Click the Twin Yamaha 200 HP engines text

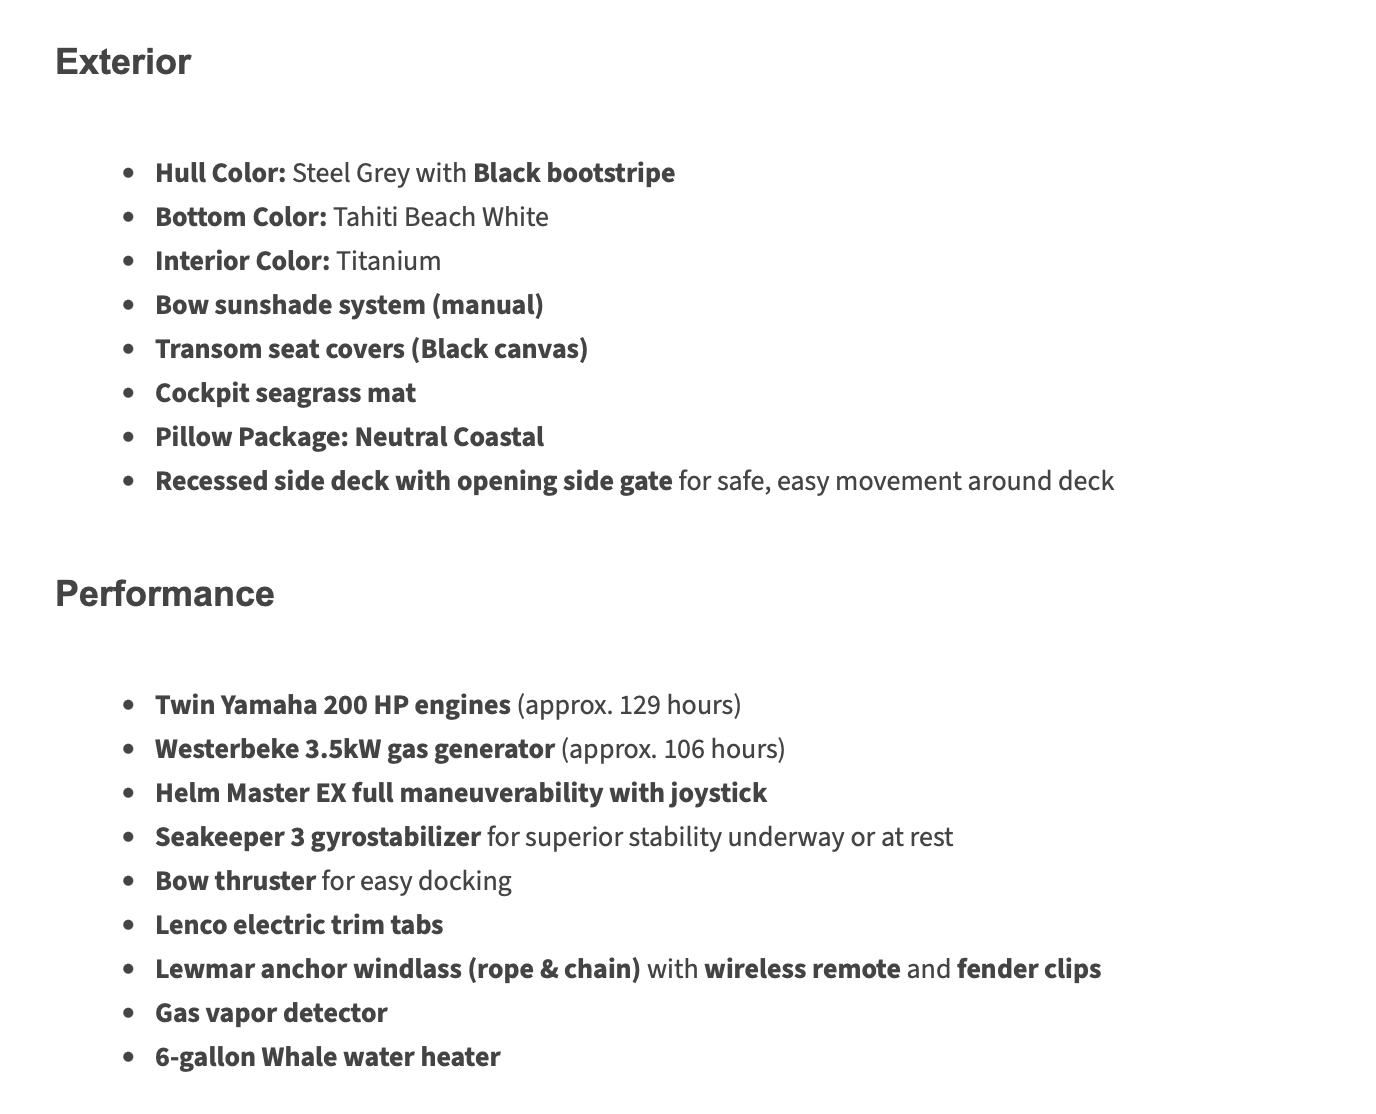tap(332, 705)
